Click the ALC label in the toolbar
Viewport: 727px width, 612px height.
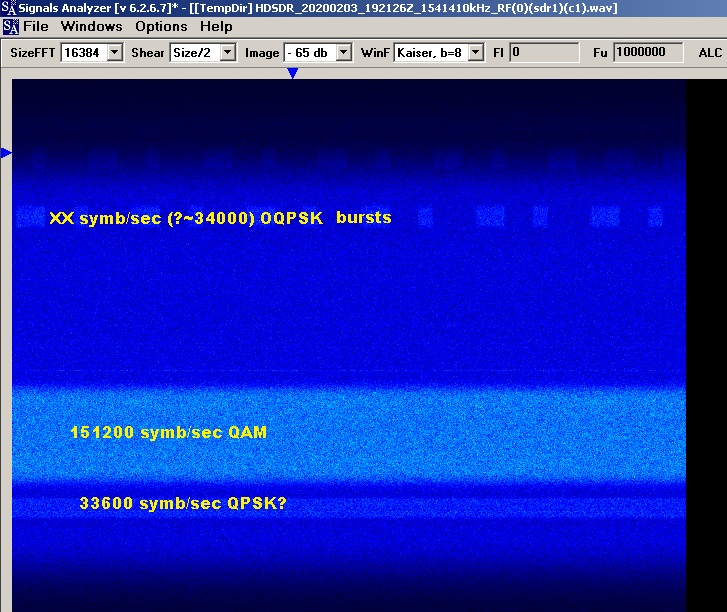pos(710,53)
